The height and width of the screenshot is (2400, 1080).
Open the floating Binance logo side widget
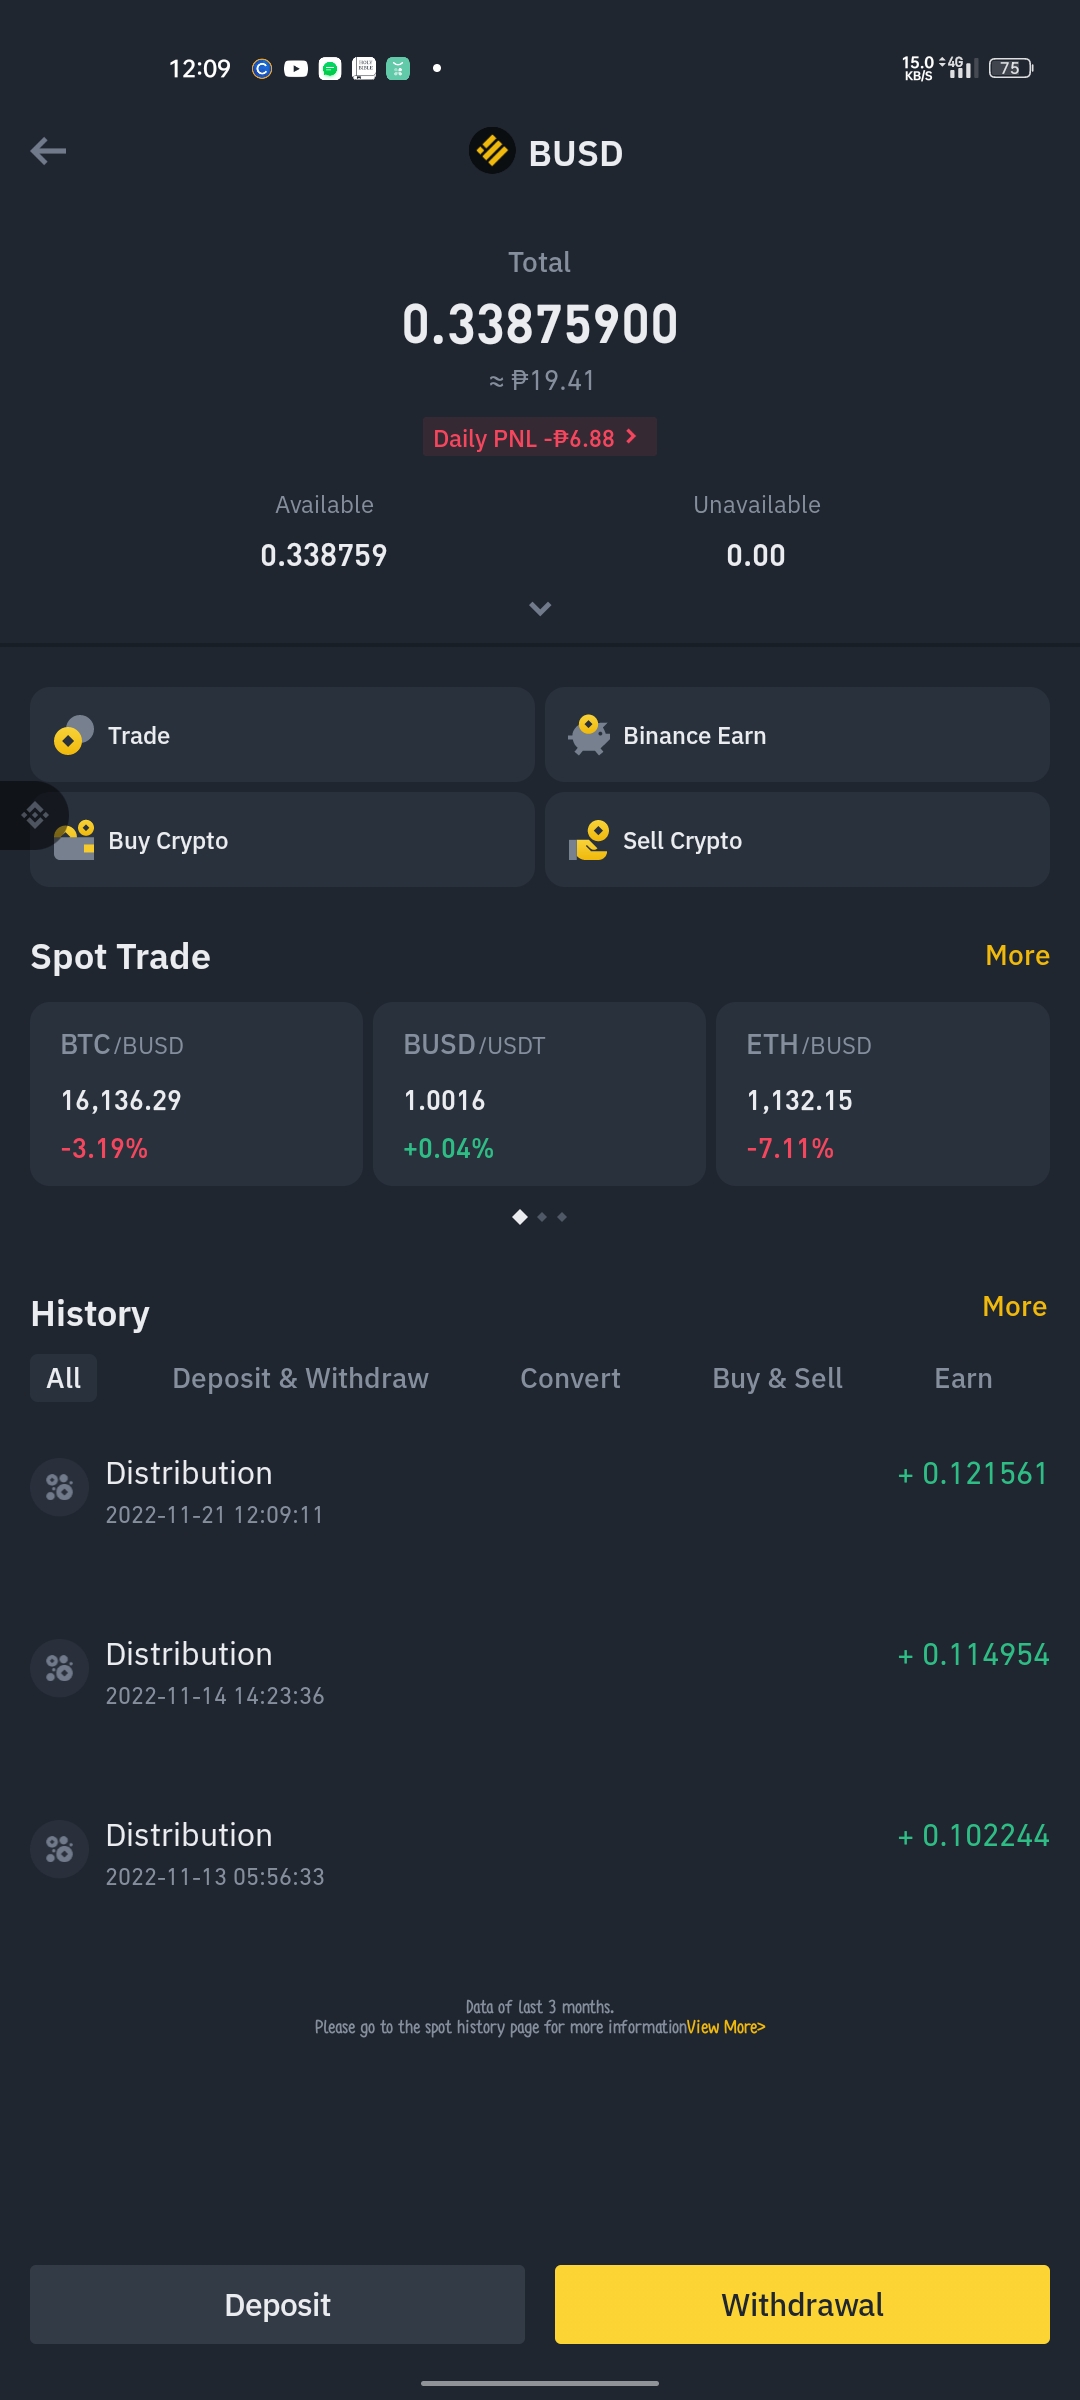point(34,815)
